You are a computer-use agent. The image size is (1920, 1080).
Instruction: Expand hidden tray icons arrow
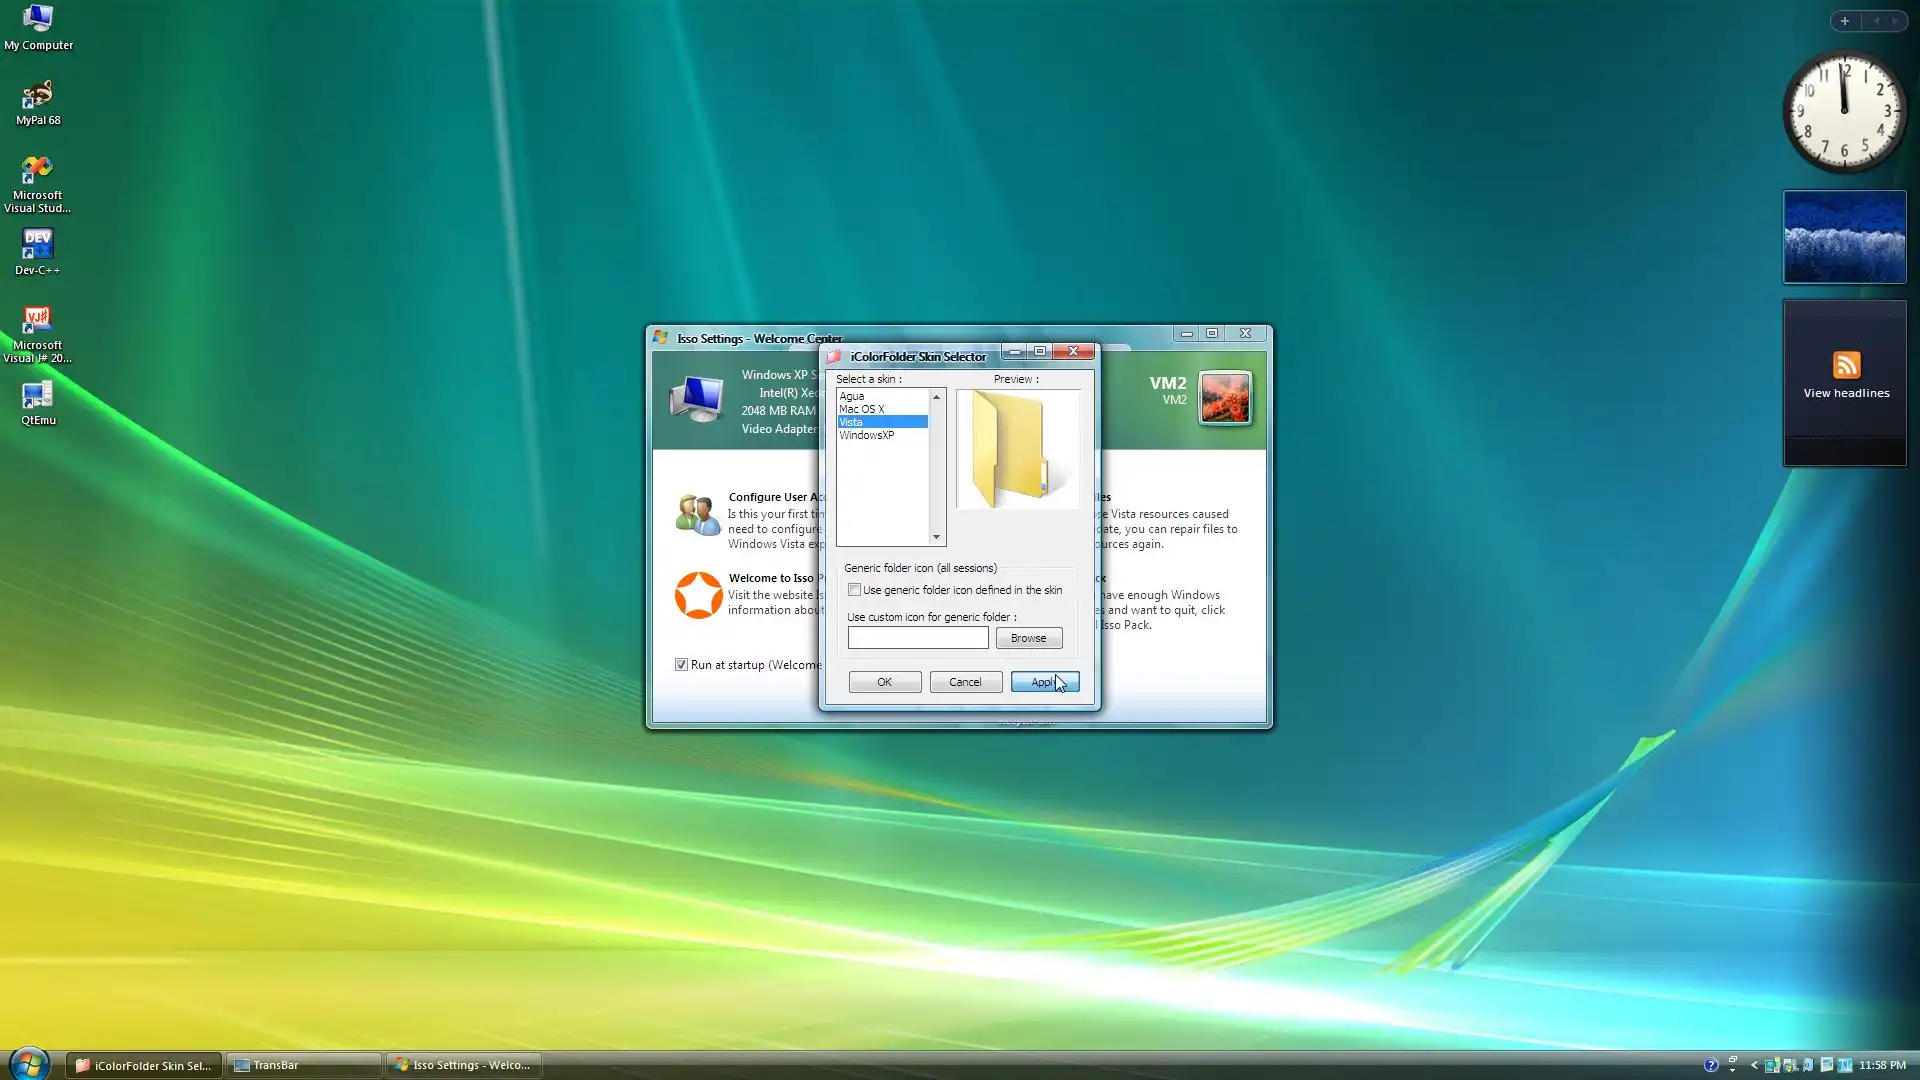pos(1754,1065)
